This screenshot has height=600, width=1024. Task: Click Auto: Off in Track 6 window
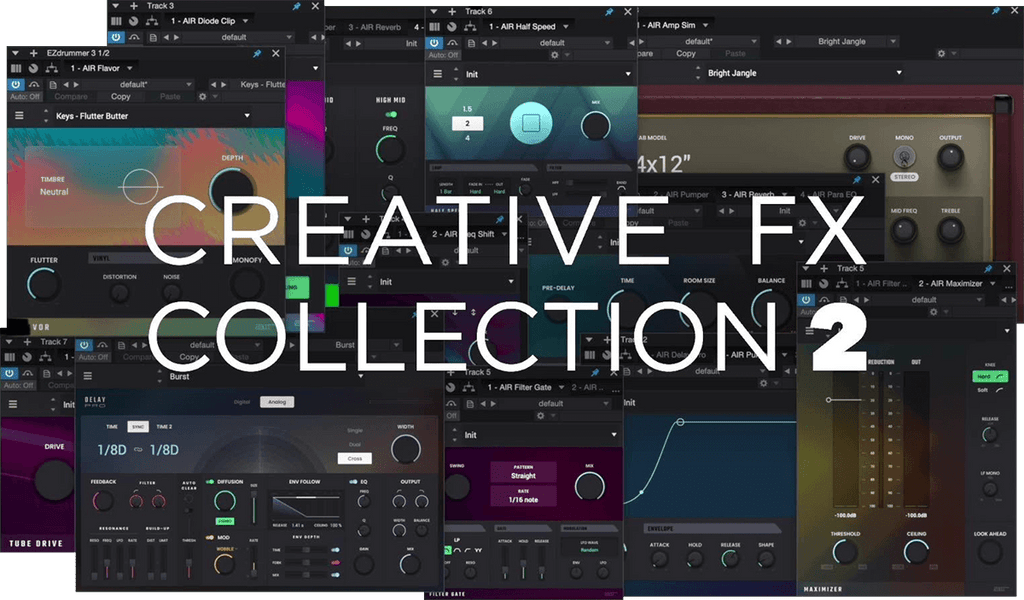click(x=443, y=55)
